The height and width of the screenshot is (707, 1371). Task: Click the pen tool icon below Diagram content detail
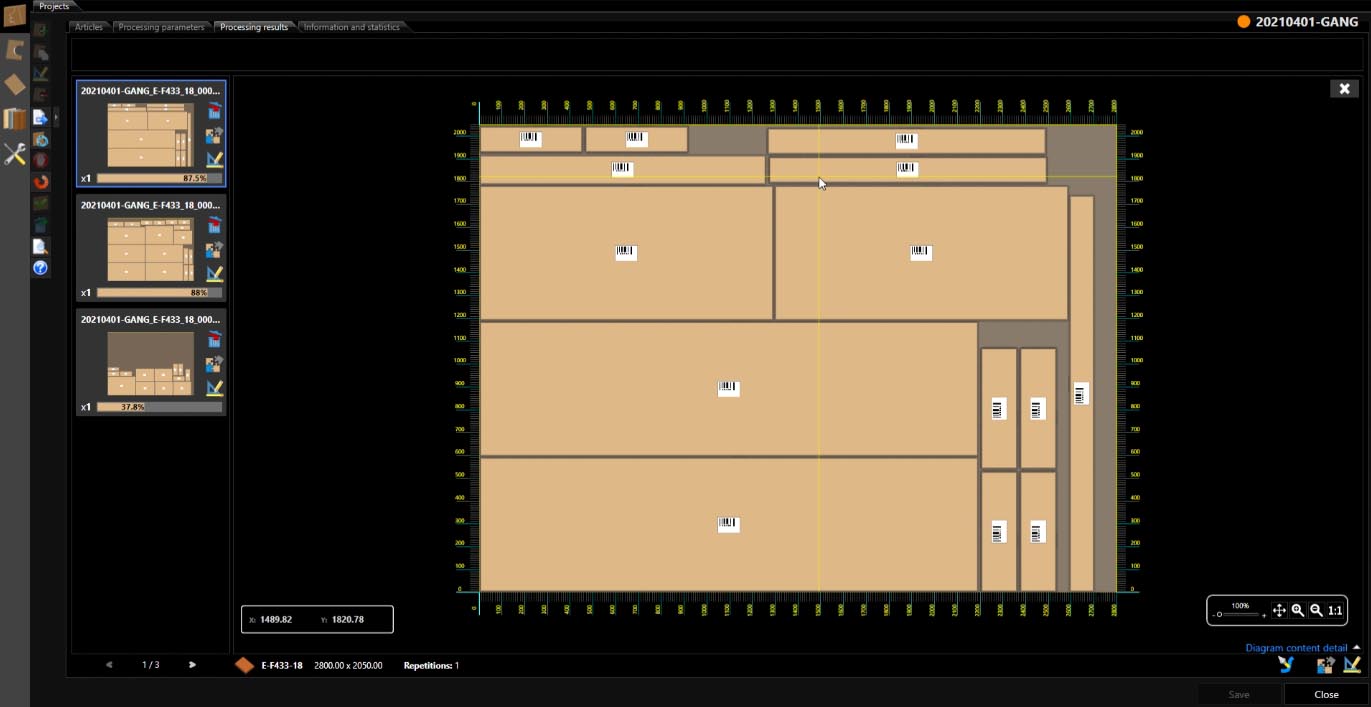[x=1285, y=665]
